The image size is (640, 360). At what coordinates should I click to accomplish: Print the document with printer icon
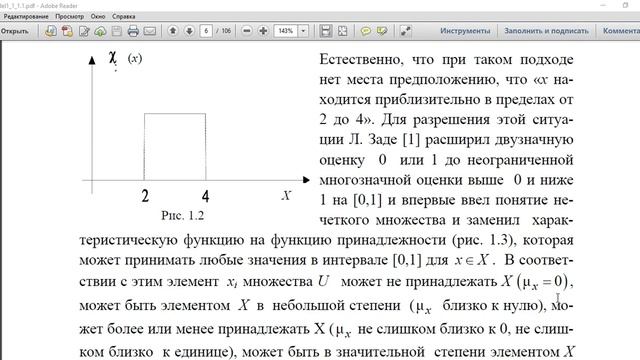coord(133,31)
